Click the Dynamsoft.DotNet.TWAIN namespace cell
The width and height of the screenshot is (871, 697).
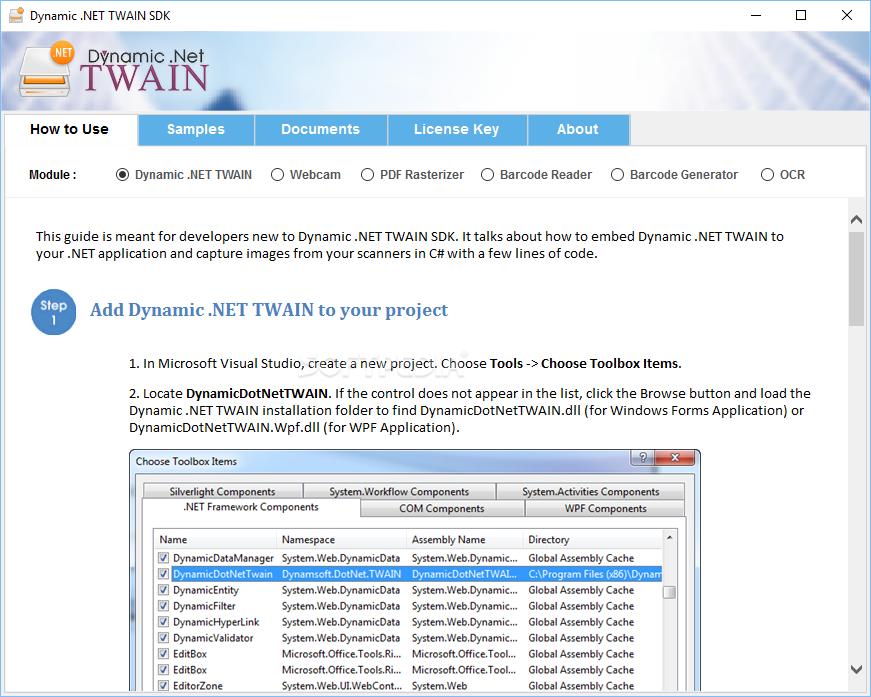(341, 574)
